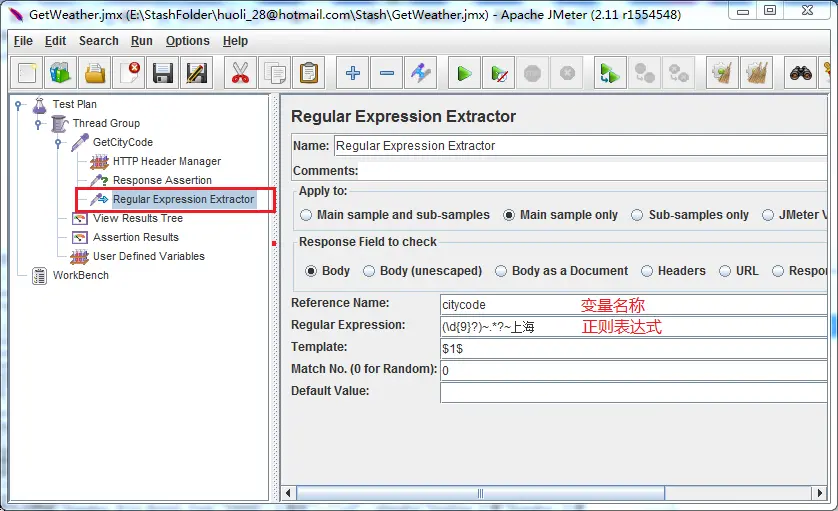Select Body as a Document radio button
The image size is (838, 511).
(x=501, y=271)
